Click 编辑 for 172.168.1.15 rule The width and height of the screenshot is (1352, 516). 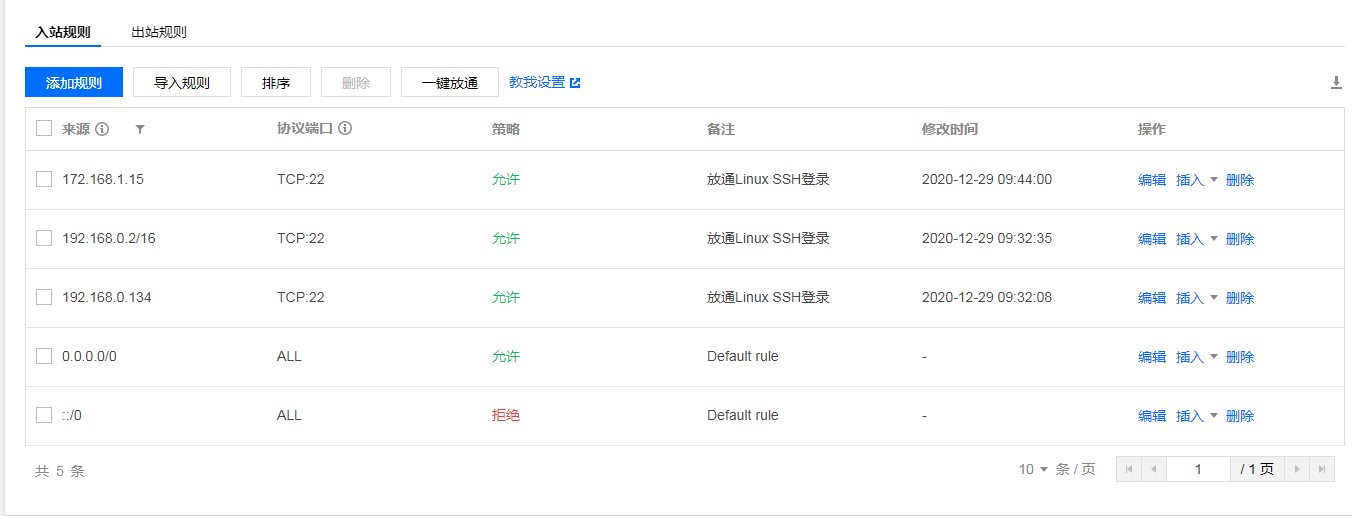(1152, 180)
